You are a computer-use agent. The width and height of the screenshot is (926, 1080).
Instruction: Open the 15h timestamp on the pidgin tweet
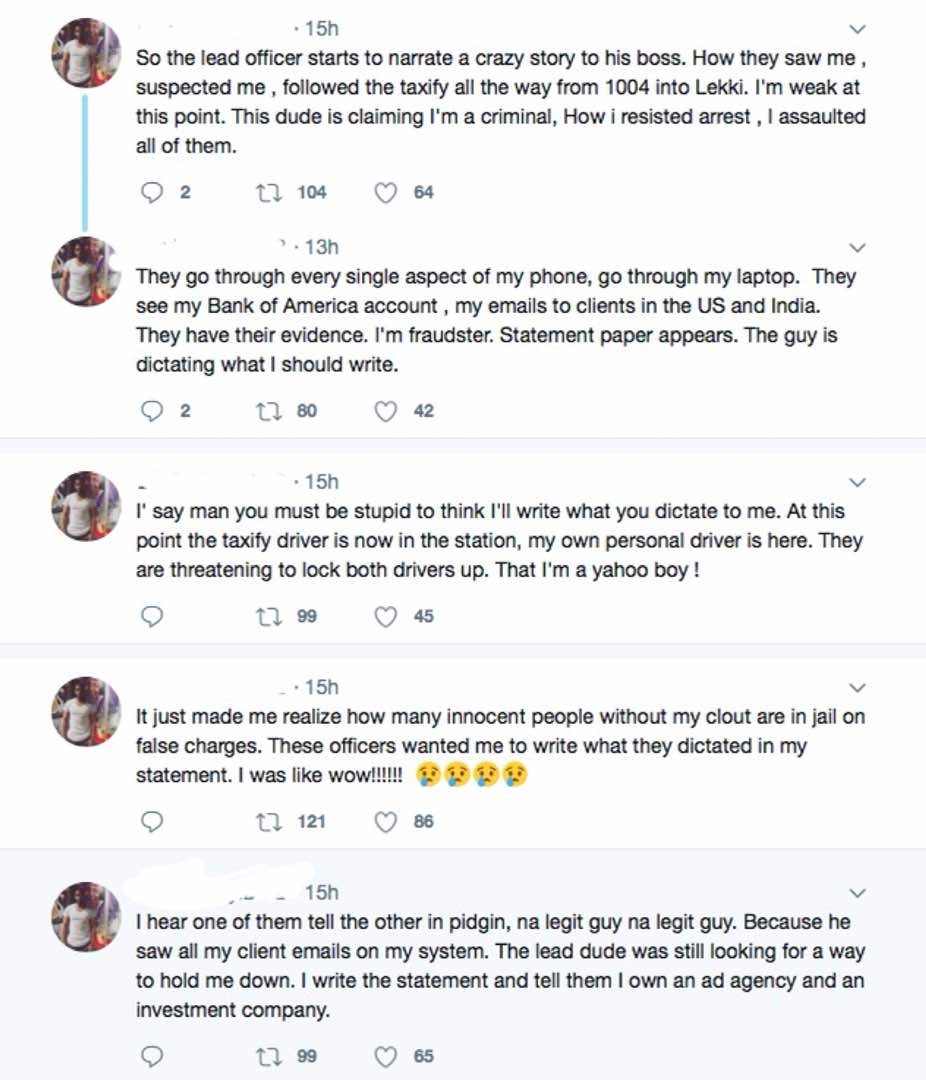pyautogui.click(x=322, y=892)
